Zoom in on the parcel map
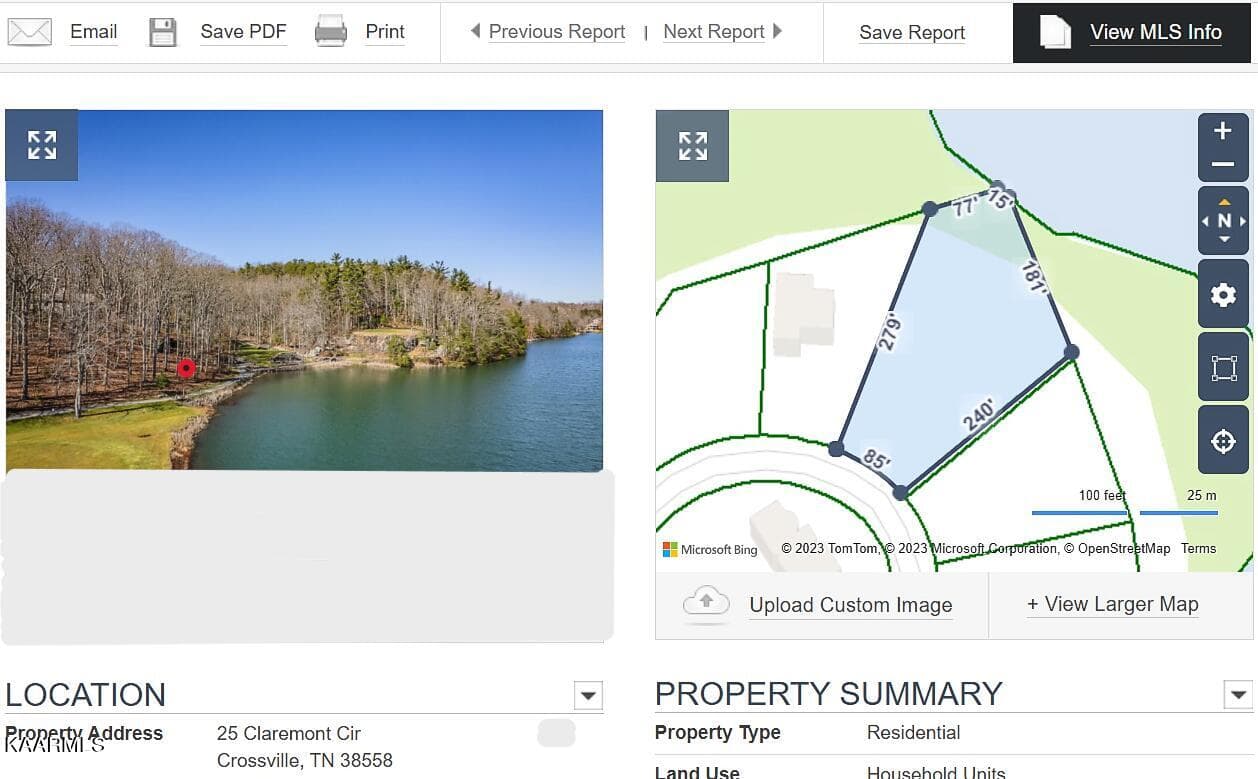 pyautogui.click(x=1222, y=131)
